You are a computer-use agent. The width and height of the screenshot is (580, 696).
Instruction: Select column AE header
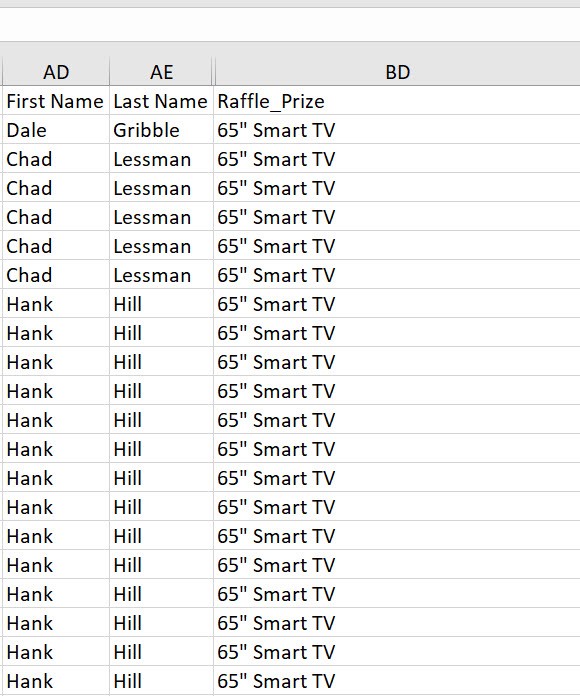pyautogui.click(x=161, y=71)
